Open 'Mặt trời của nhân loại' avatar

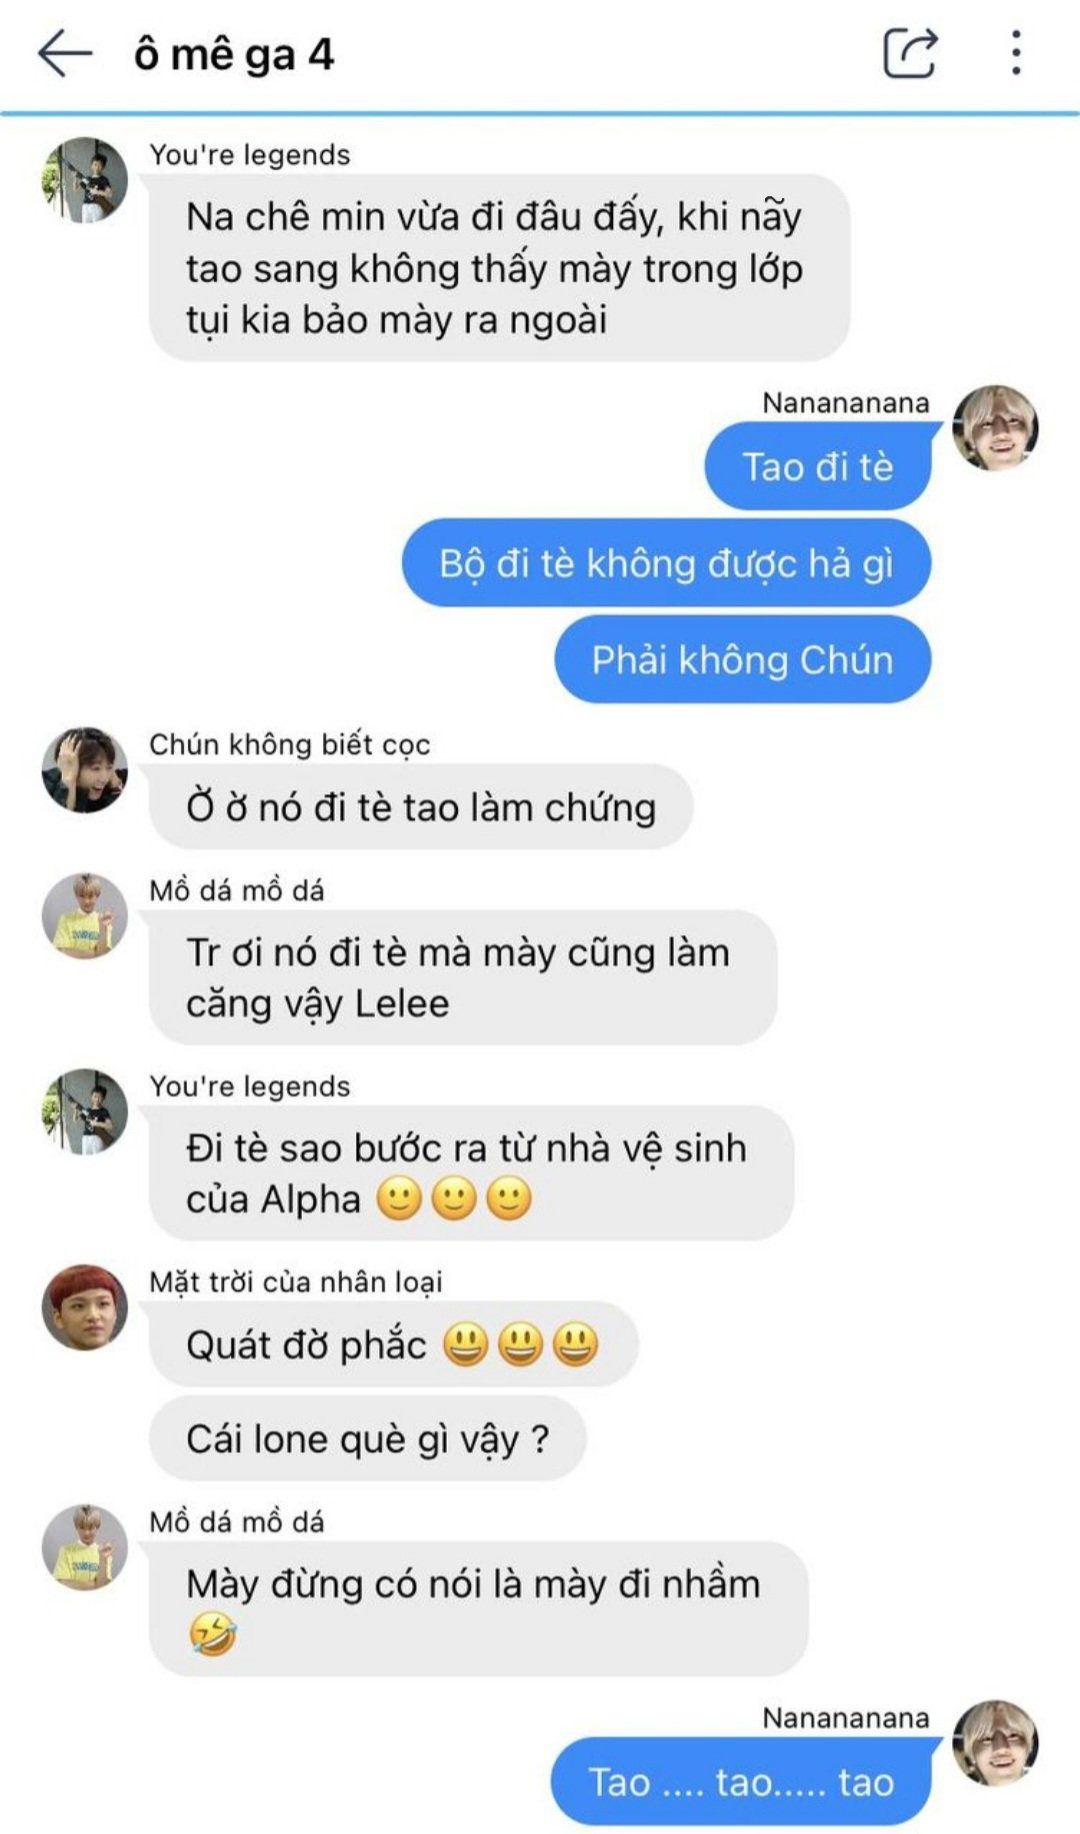85,1308
